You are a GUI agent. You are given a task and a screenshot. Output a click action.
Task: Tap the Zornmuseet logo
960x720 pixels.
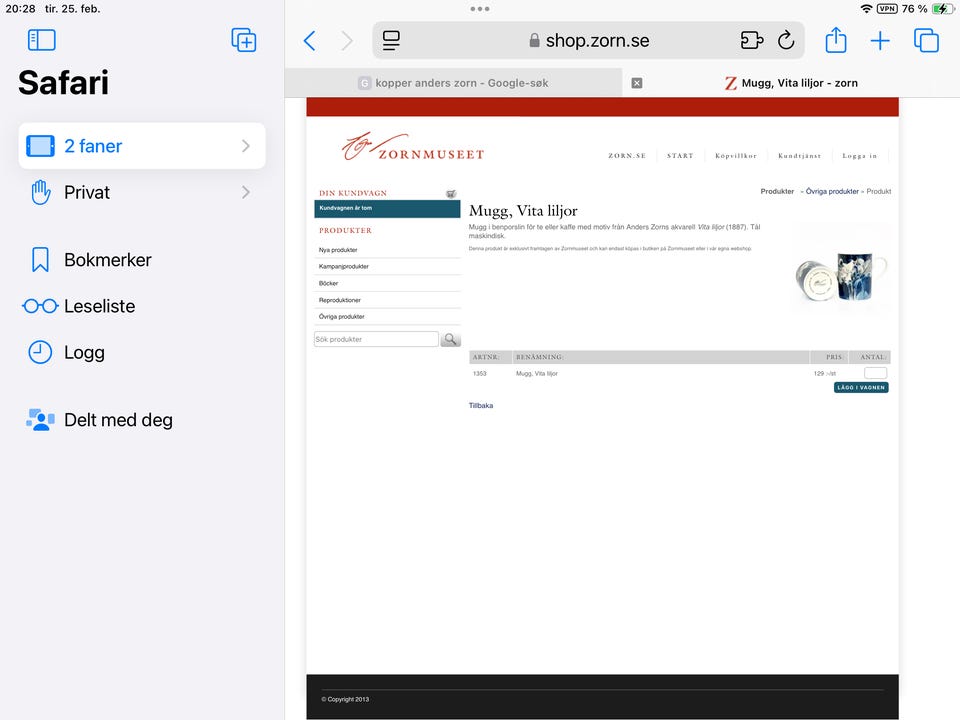(413, 147)
